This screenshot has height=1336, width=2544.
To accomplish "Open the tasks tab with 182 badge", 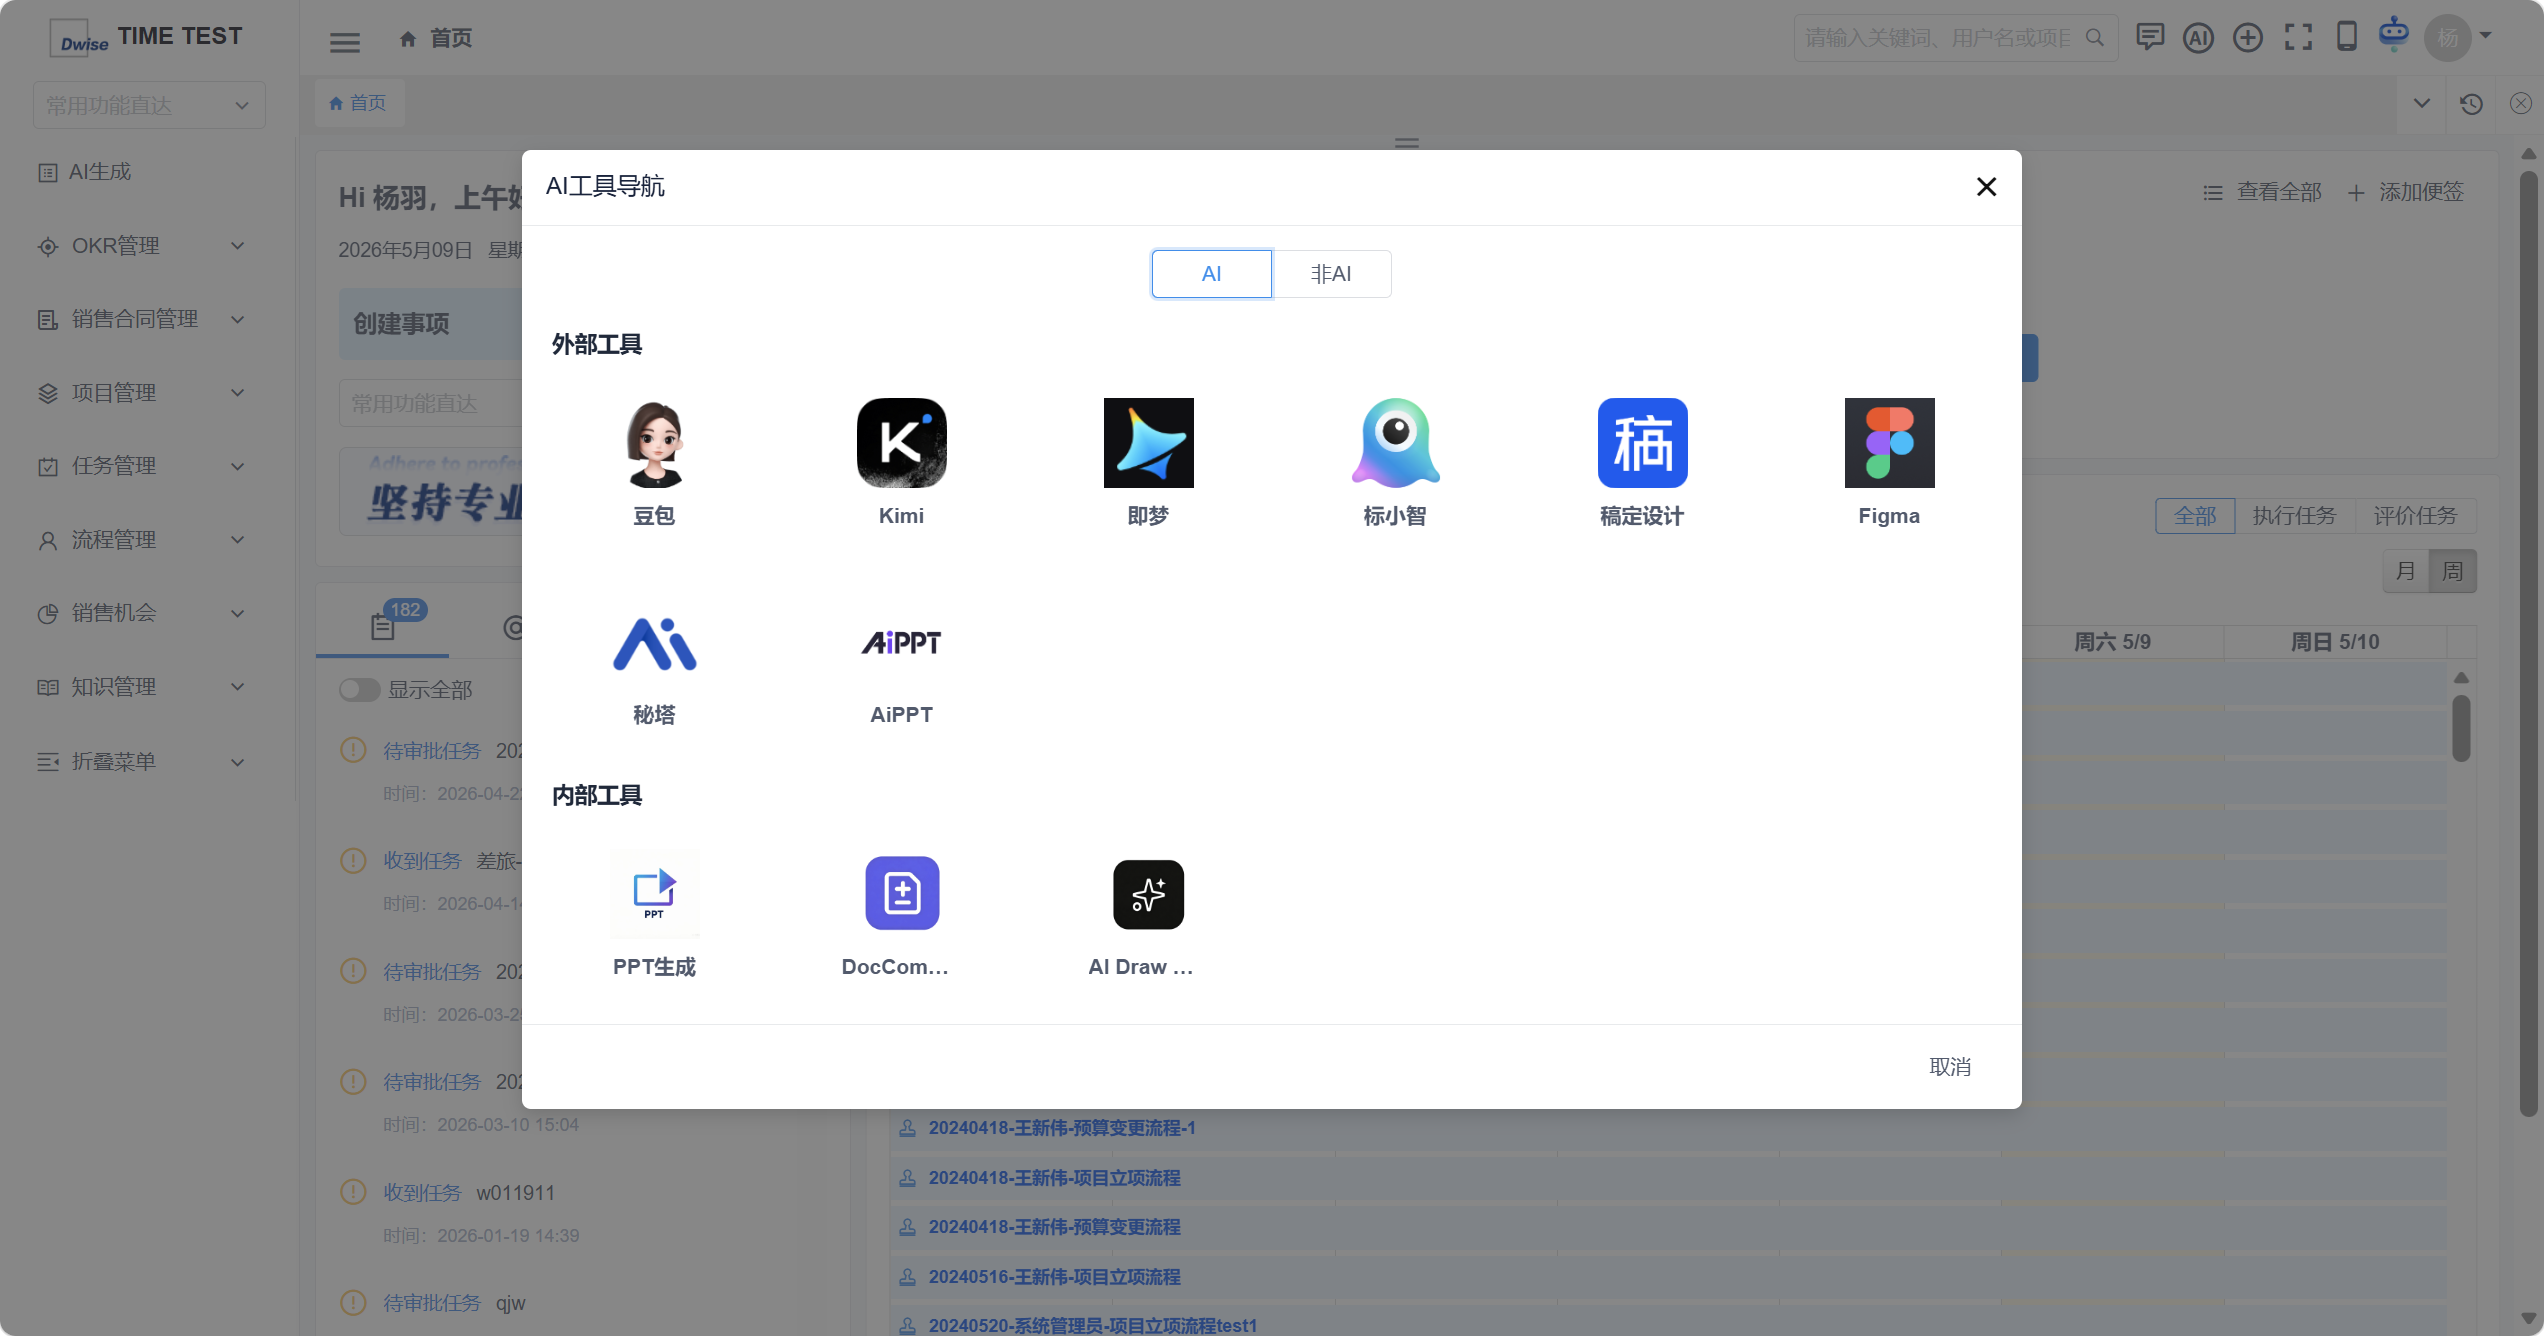I will click(383, 626).
